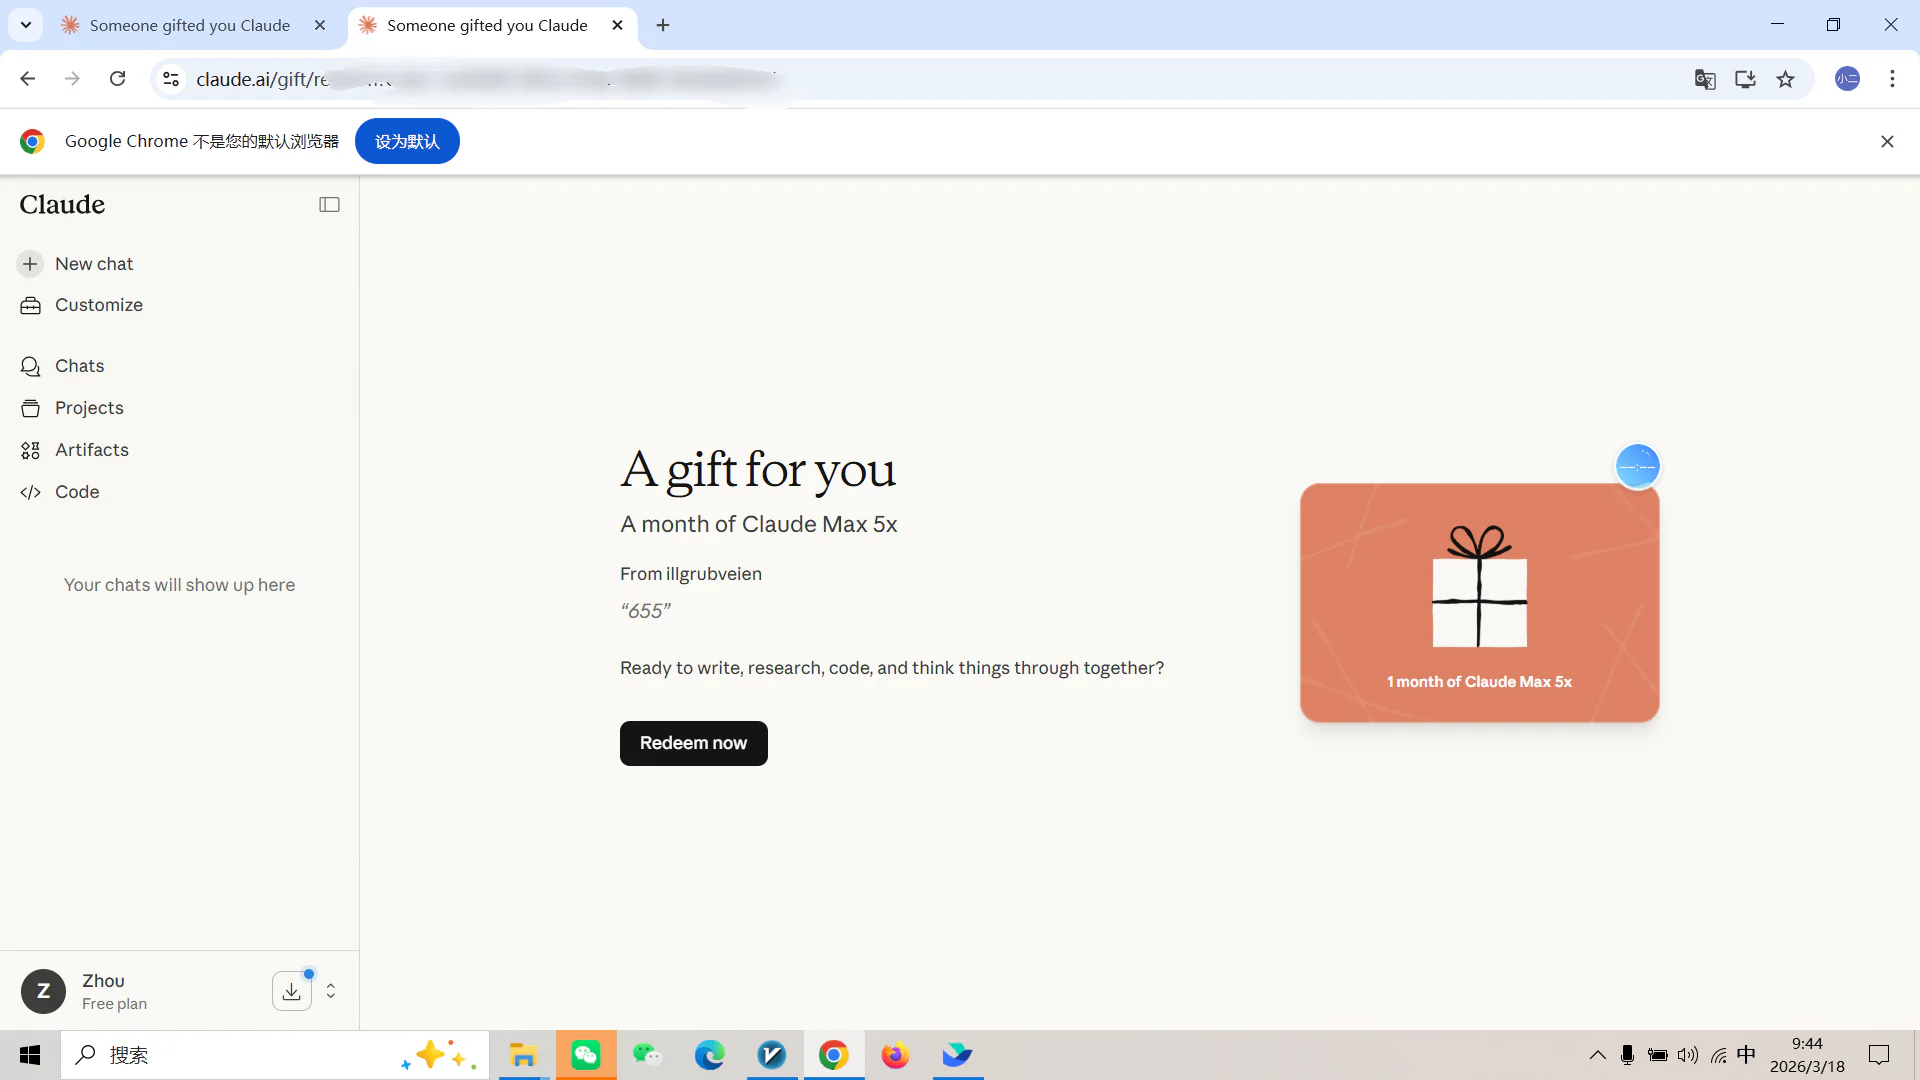This screenshot has width=1920, height=1080.
Task: Click the Claude logo text
Action: click(62, 205)
